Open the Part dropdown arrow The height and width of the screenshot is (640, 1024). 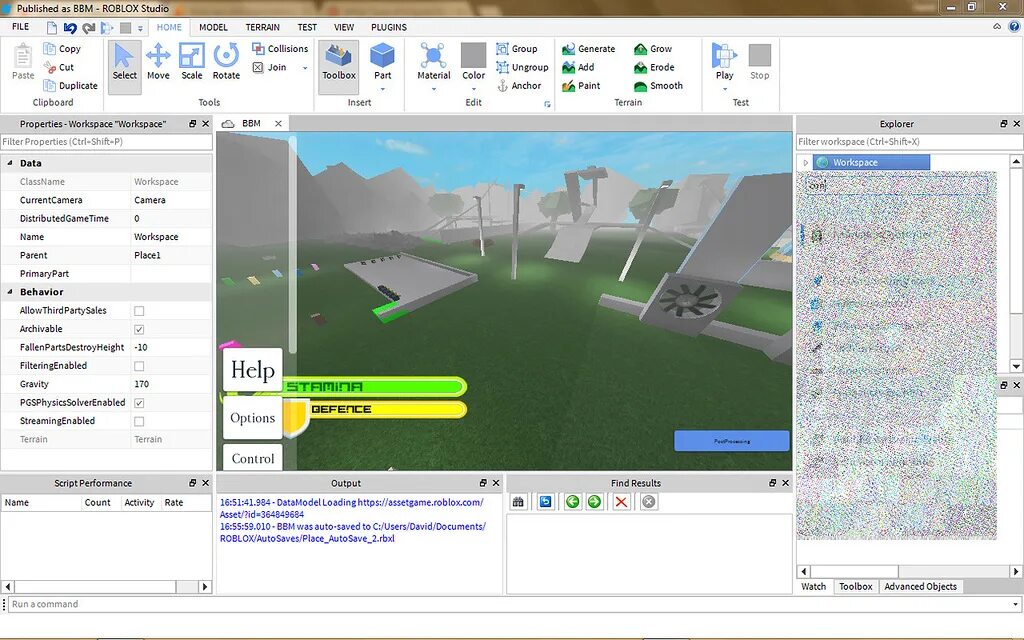(382, 88)
